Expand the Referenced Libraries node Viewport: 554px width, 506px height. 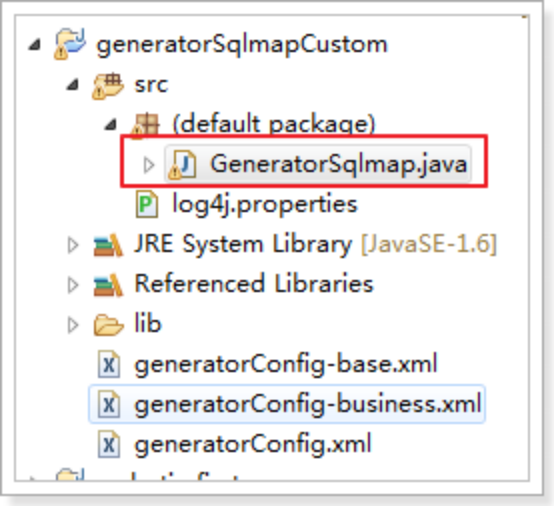73,285
